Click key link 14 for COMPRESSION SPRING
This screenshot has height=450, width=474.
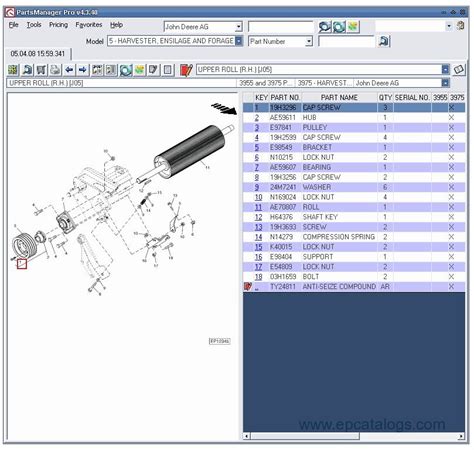click(258, 237)
